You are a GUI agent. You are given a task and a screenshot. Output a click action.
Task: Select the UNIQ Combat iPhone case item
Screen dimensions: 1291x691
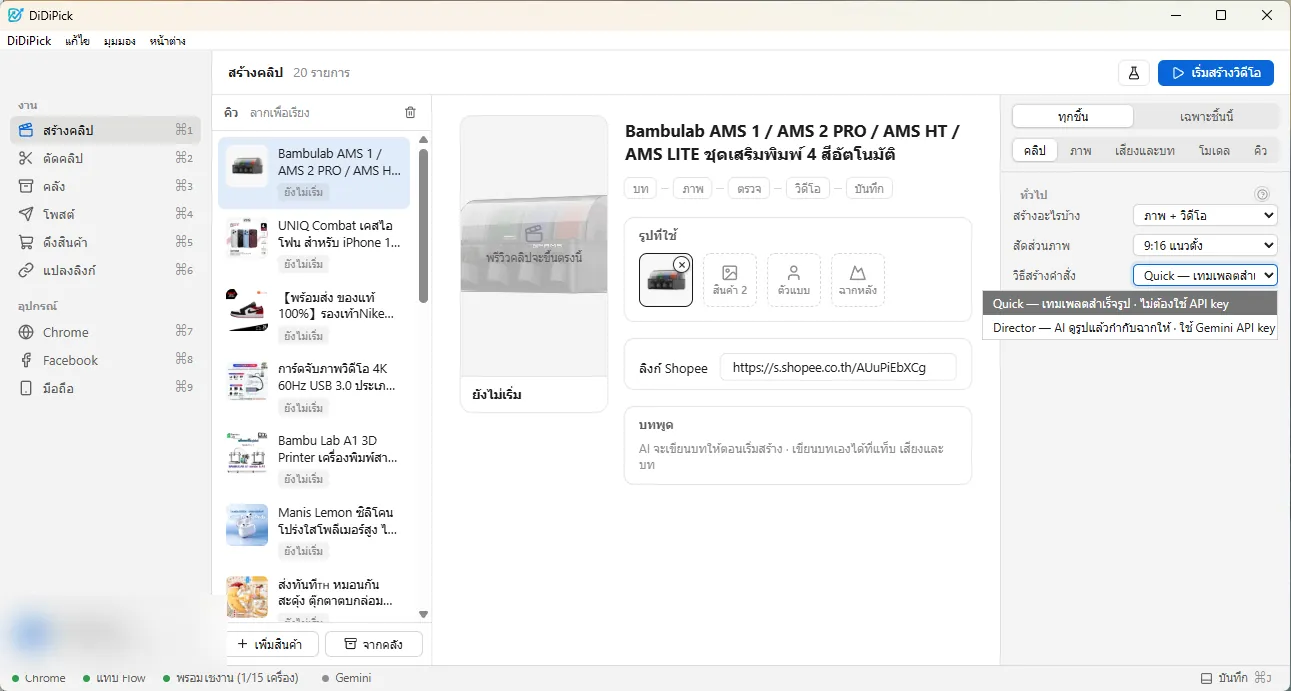pos(314,245)
